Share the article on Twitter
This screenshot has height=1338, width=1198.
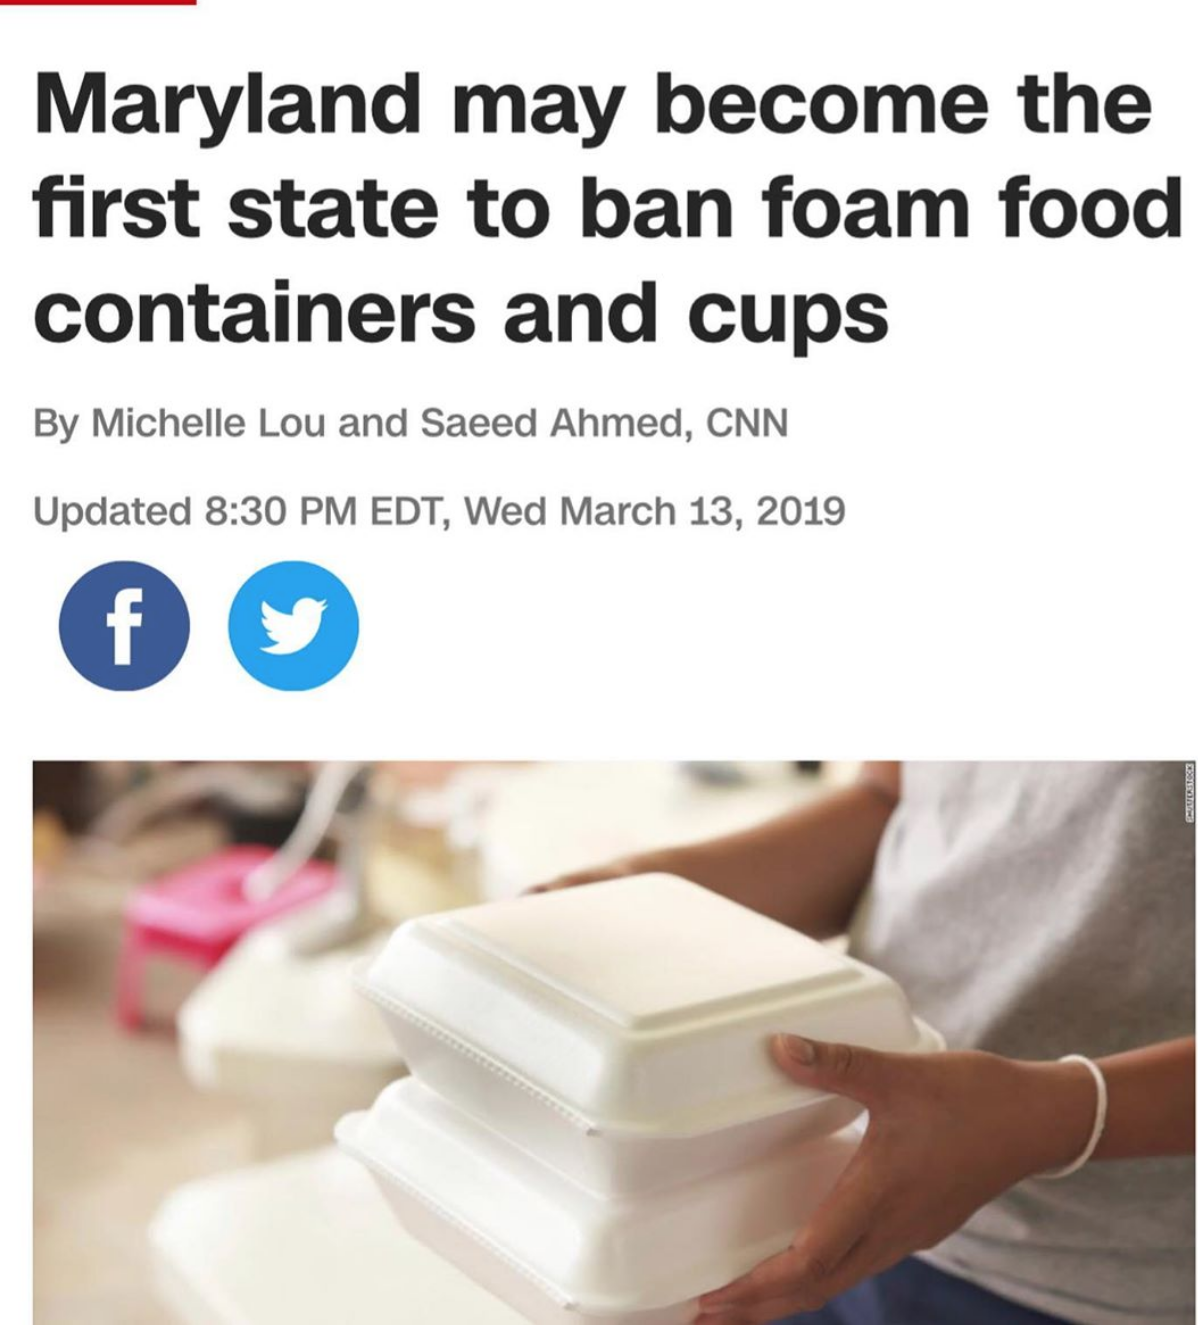[x=293, y=626]
